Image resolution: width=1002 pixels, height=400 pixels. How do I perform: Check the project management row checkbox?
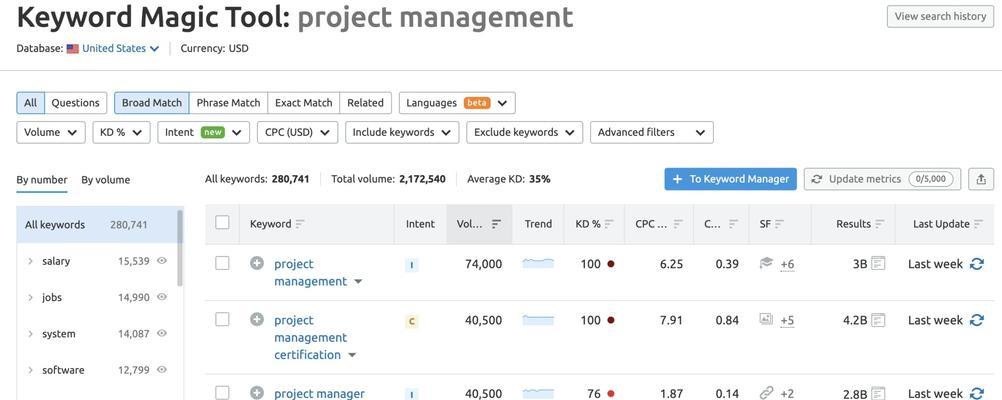222,263
